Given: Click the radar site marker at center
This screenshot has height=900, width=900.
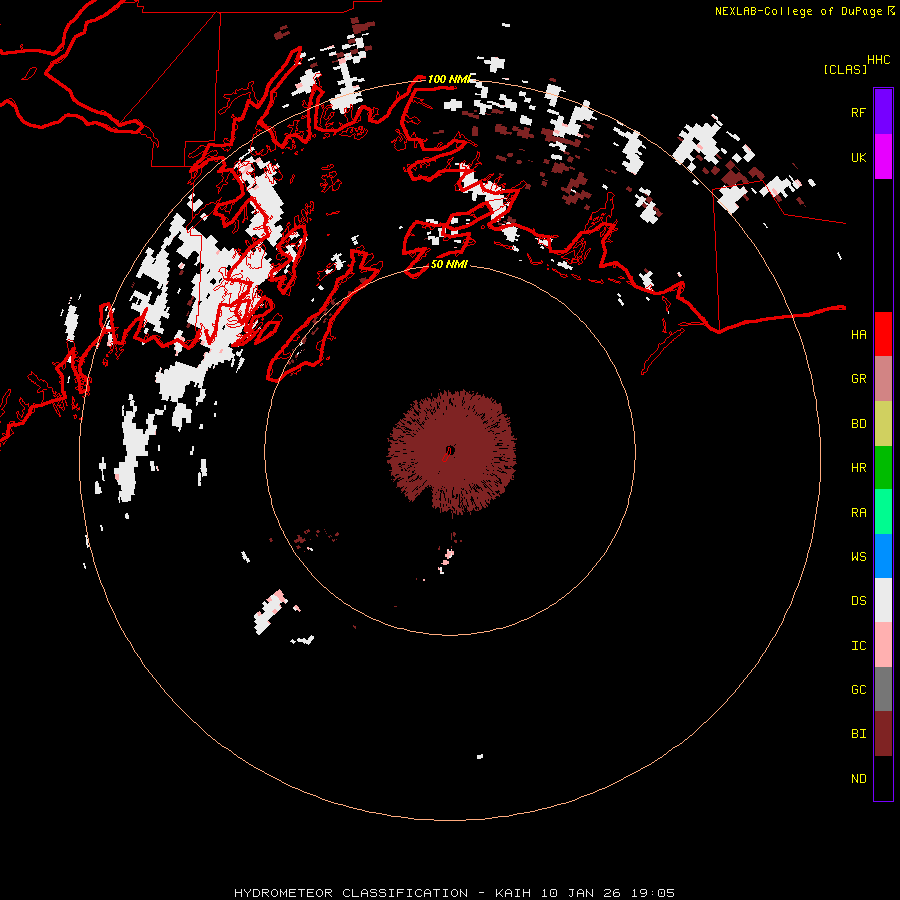Looking at the screenshot, I should (x=449, y=451).
